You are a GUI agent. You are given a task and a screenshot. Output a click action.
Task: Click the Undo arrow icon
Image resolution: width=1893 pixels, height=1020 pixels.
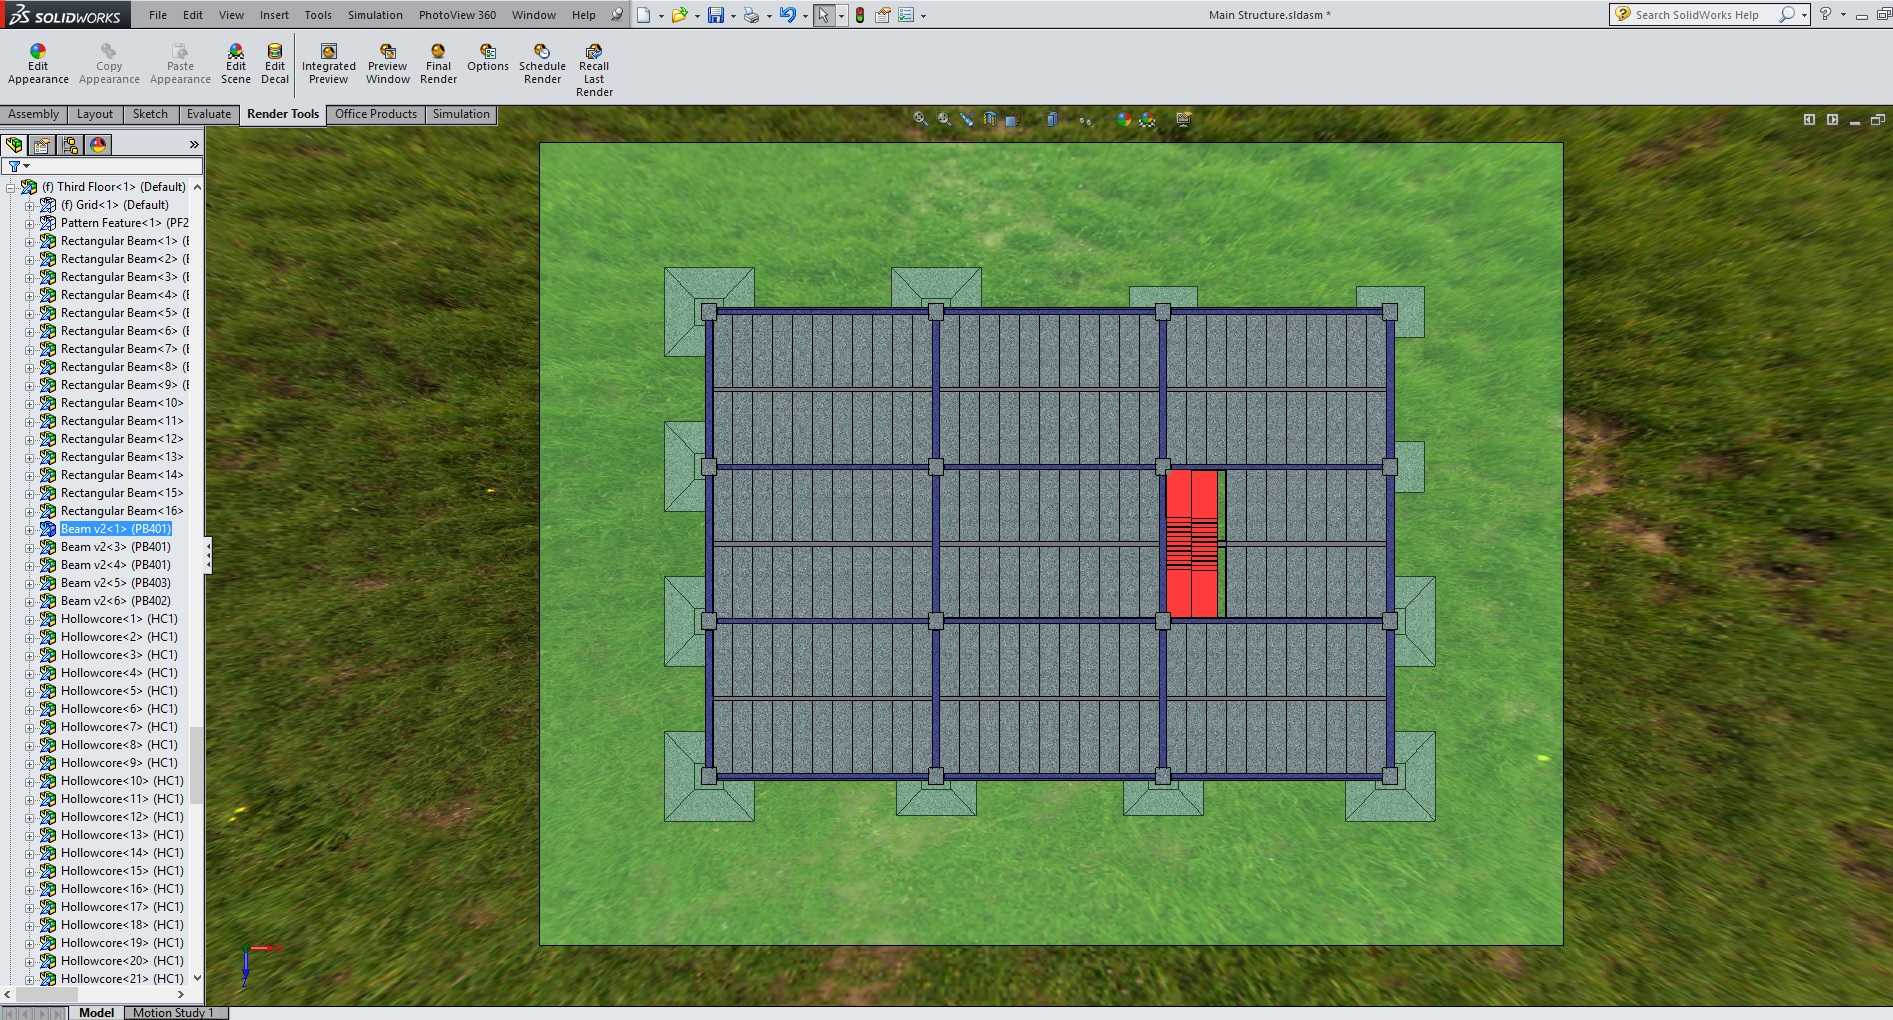pyautogui.click(x=788, y=15)
